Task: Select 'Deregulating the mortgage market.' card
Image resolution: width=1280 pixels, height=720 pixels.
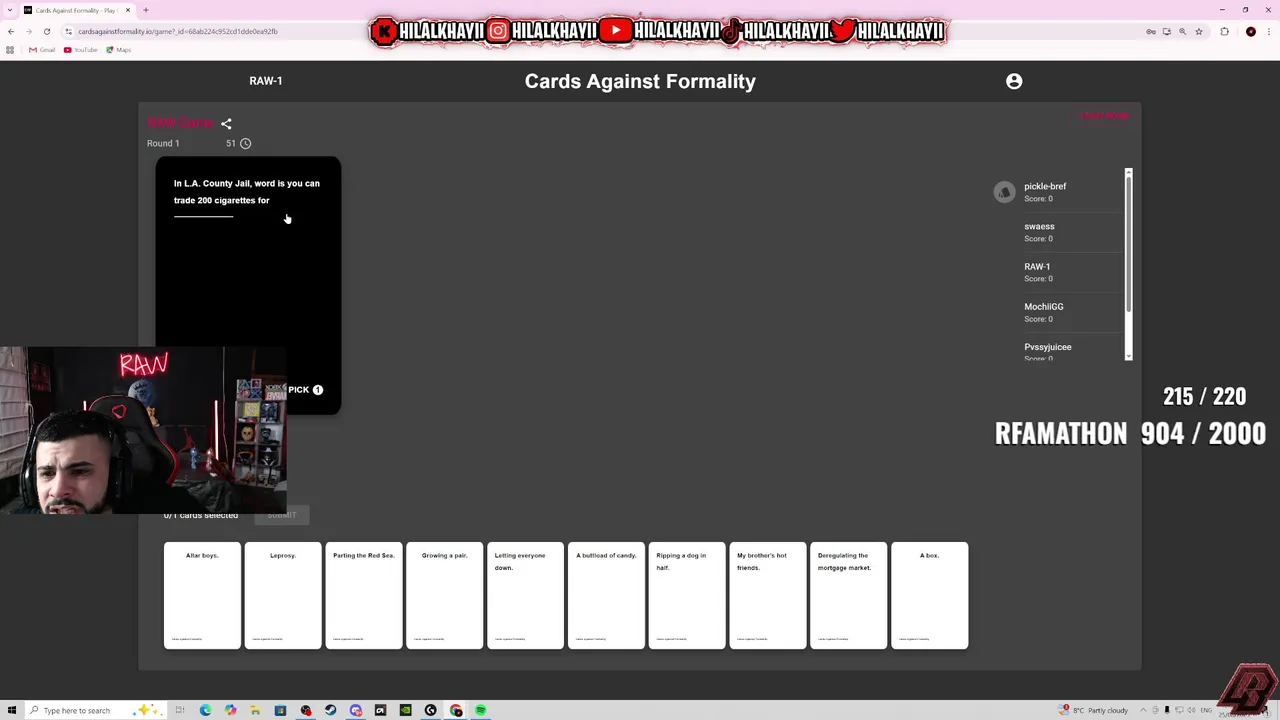Action: 849,596
